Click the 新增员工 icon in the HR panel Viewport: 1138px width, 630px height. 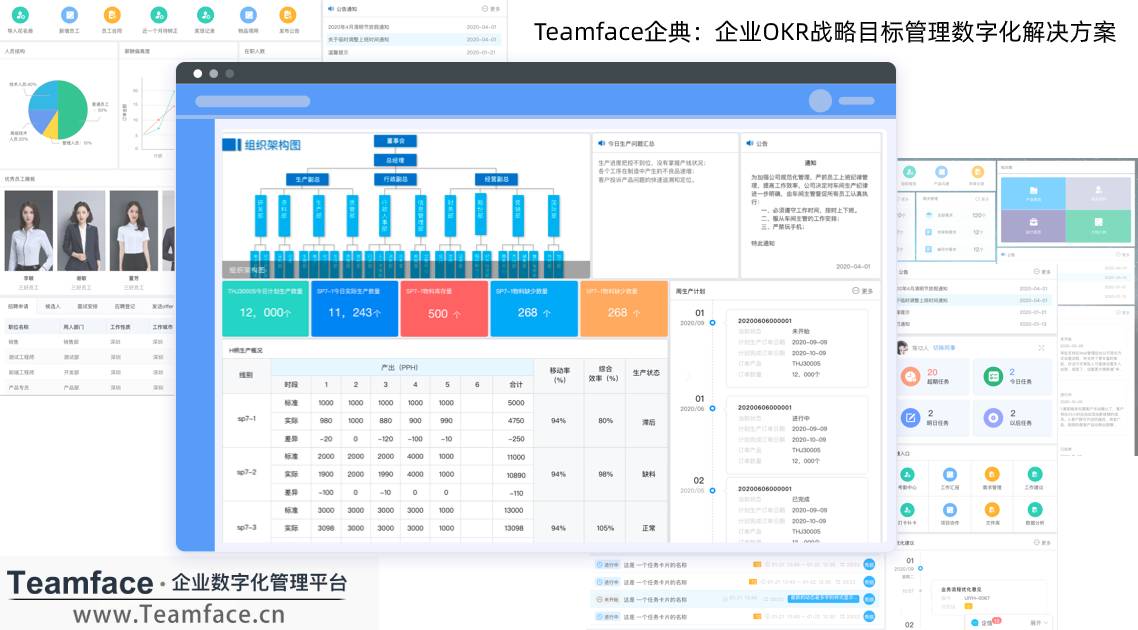[x=69, y=15]
